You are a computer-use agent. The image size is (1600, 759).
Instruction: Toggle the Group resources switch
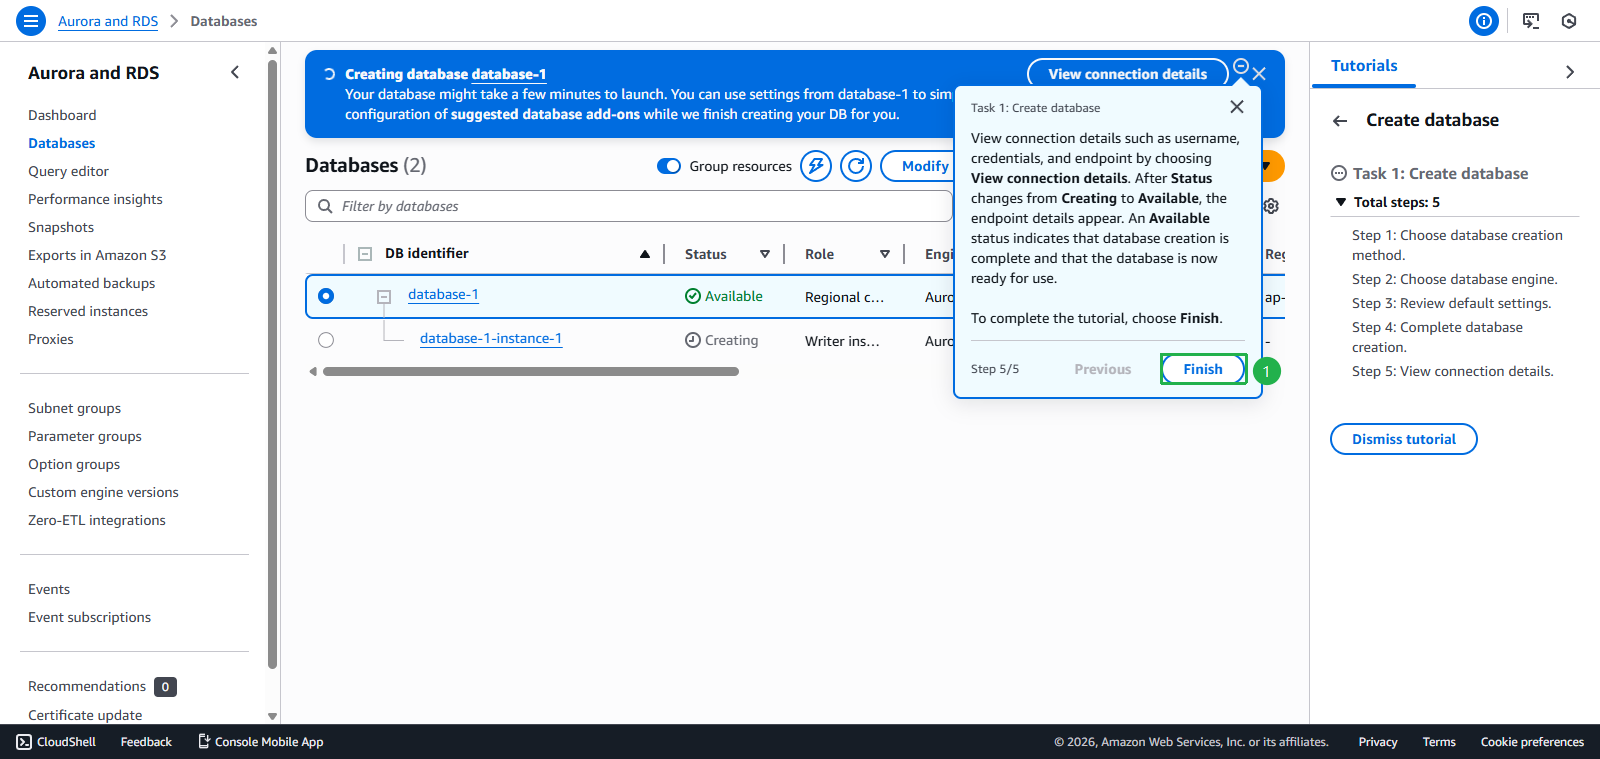(669, 166)
